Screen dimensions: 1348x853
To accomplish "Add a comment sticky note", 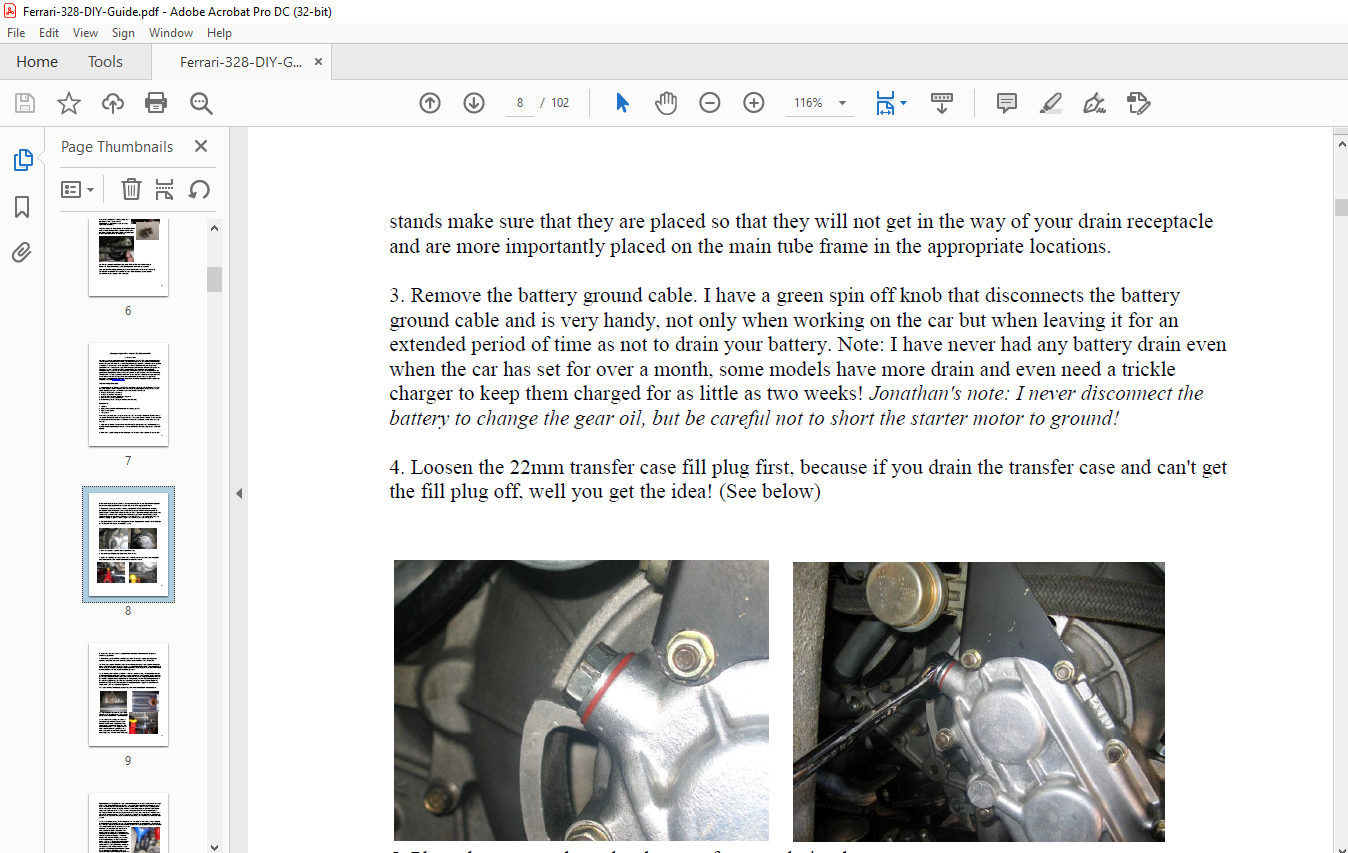I will pos(1007,103).
